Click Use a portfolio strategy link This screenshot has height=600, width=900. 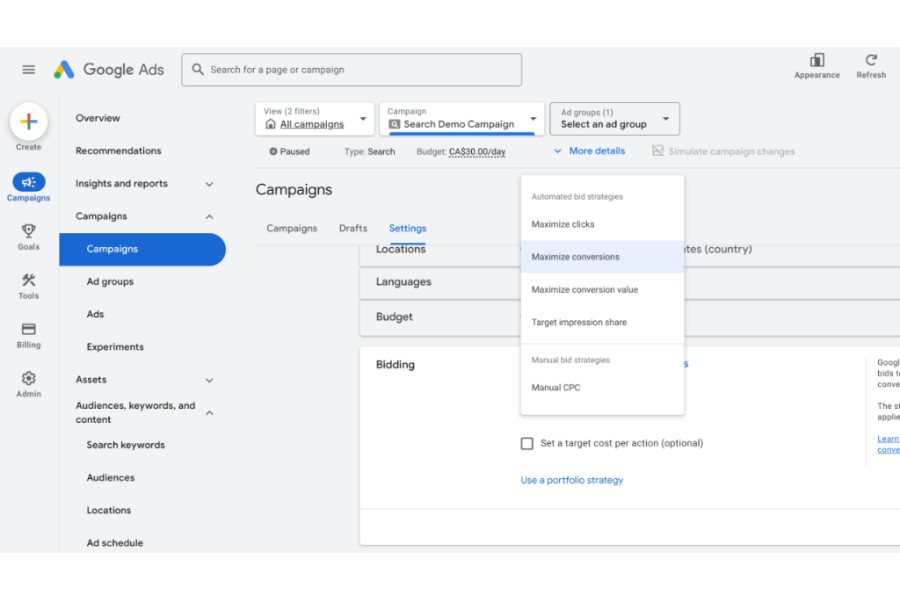tap(572, 481)
